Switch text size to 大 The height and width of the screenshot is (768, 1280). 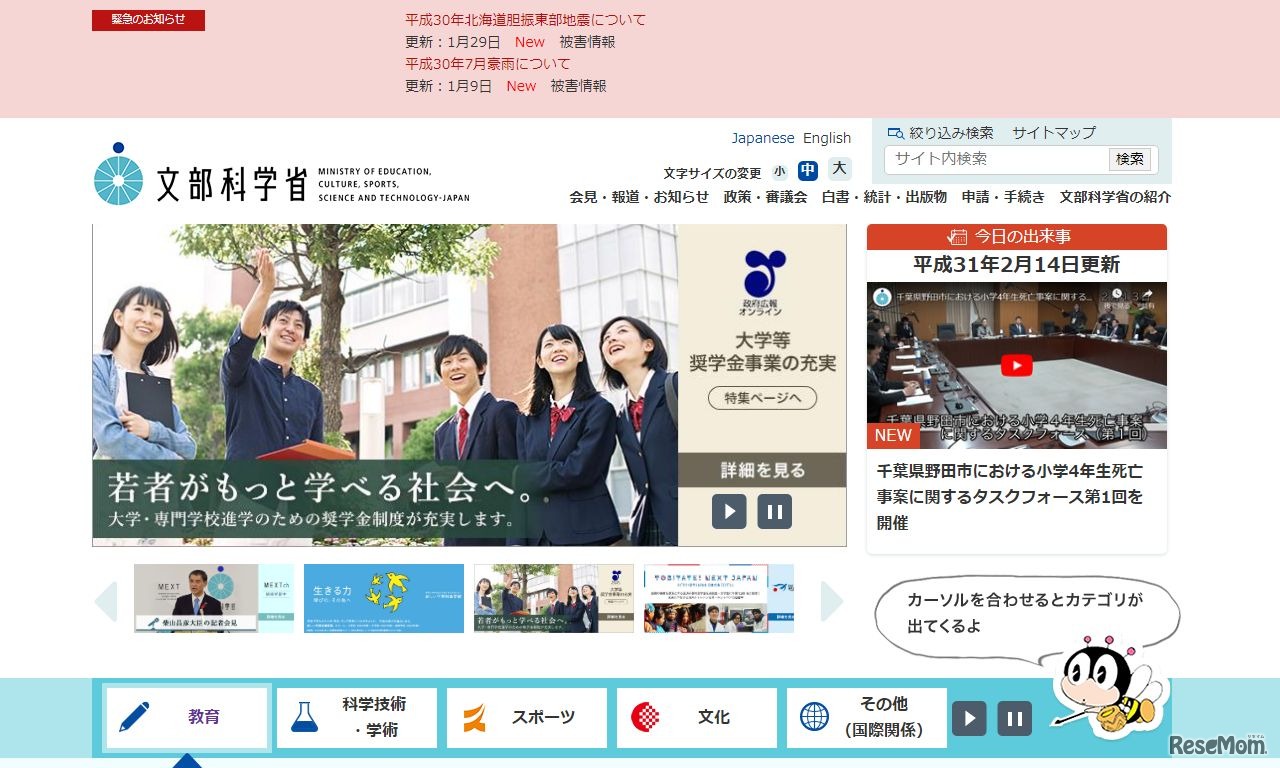[839, 171]
